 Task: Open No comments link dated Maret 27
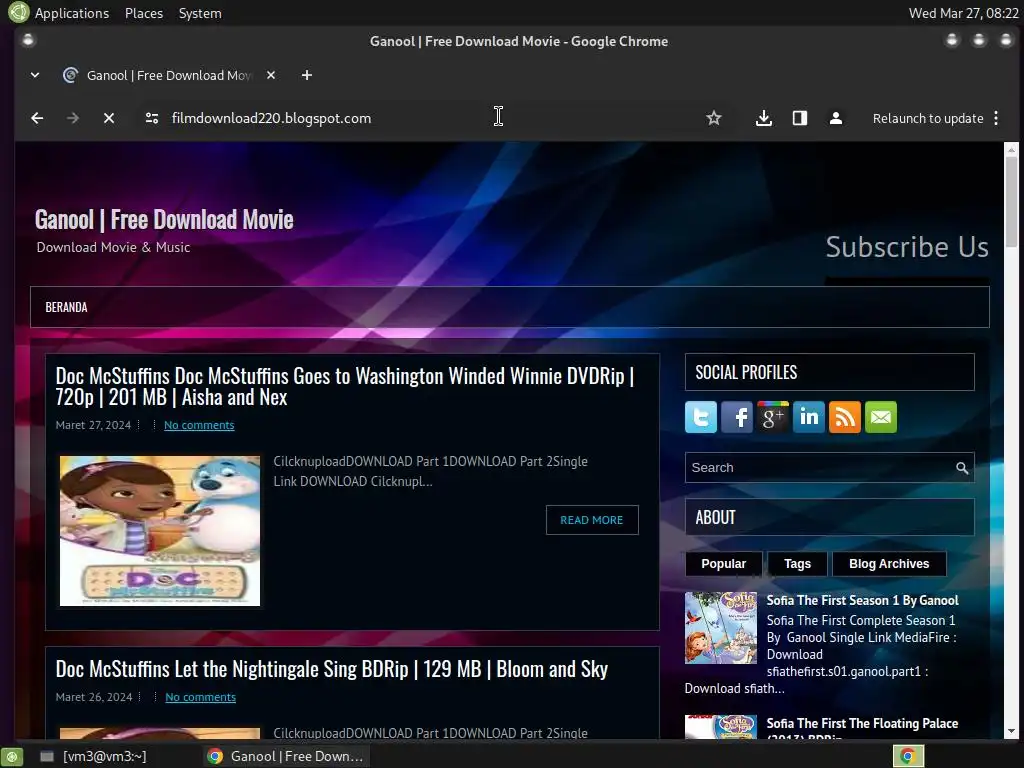click(x=199, y=425)
